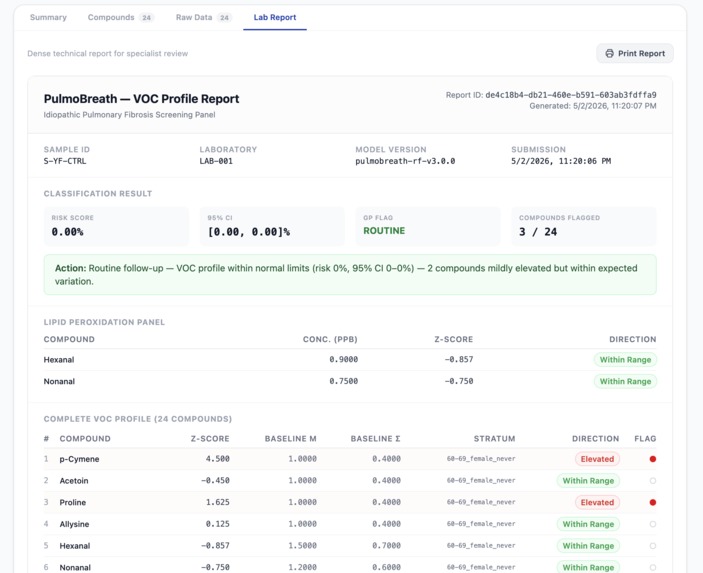Click the Print Report button
The height and width of the screenshot is (573, 703).
(x=634, y=53)
